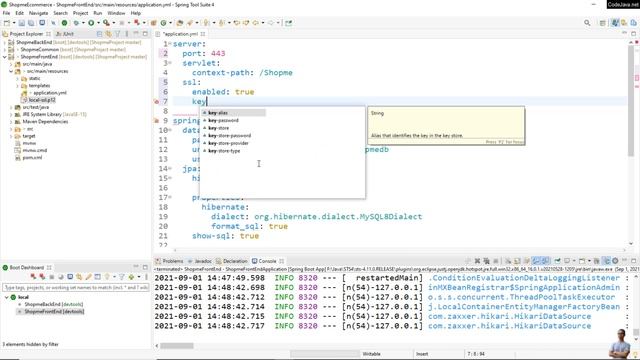The image size is (640, 360).
Task: Click Console remove launch X icon
Action: pyautogui.click(x=477, y=261)
